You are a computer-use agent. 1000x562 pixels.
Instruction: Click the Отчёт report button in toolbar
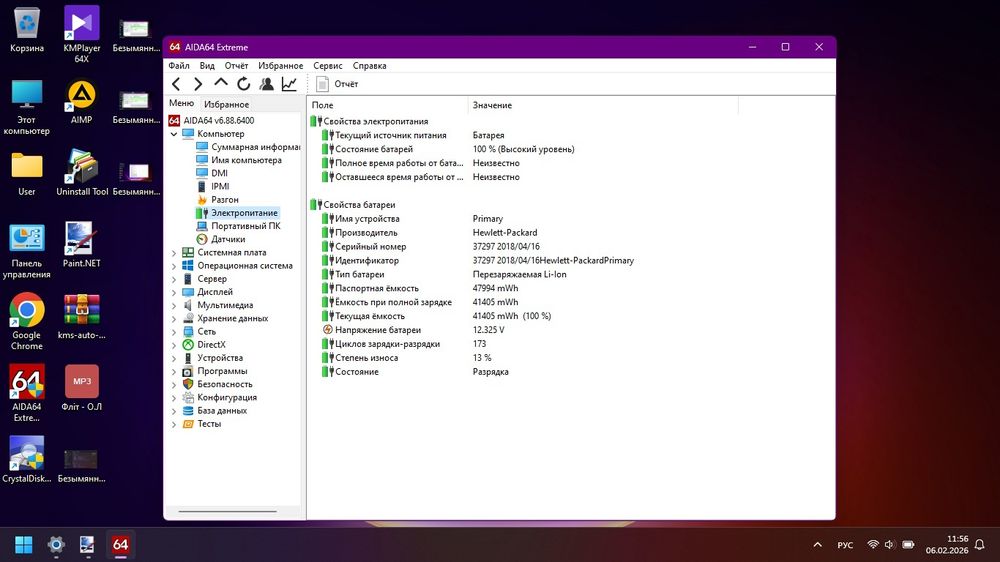tap(337, 84)
